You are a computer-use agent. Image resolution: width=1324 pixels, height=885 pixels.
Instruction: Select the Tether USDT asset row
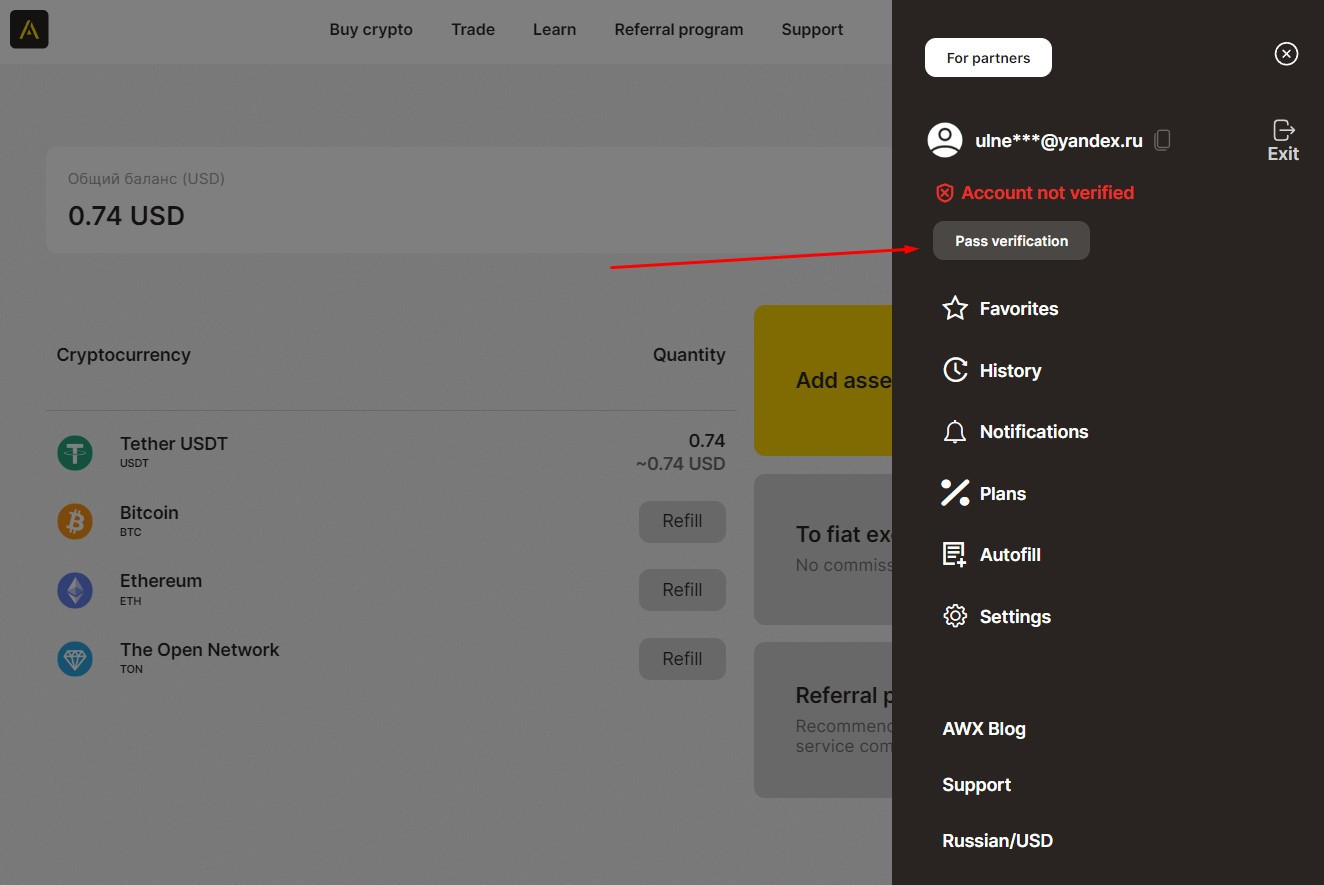390,452
